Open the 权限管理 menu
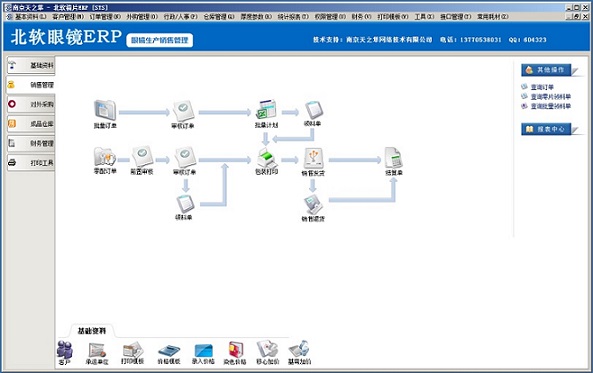 click(x=330, y=17)
